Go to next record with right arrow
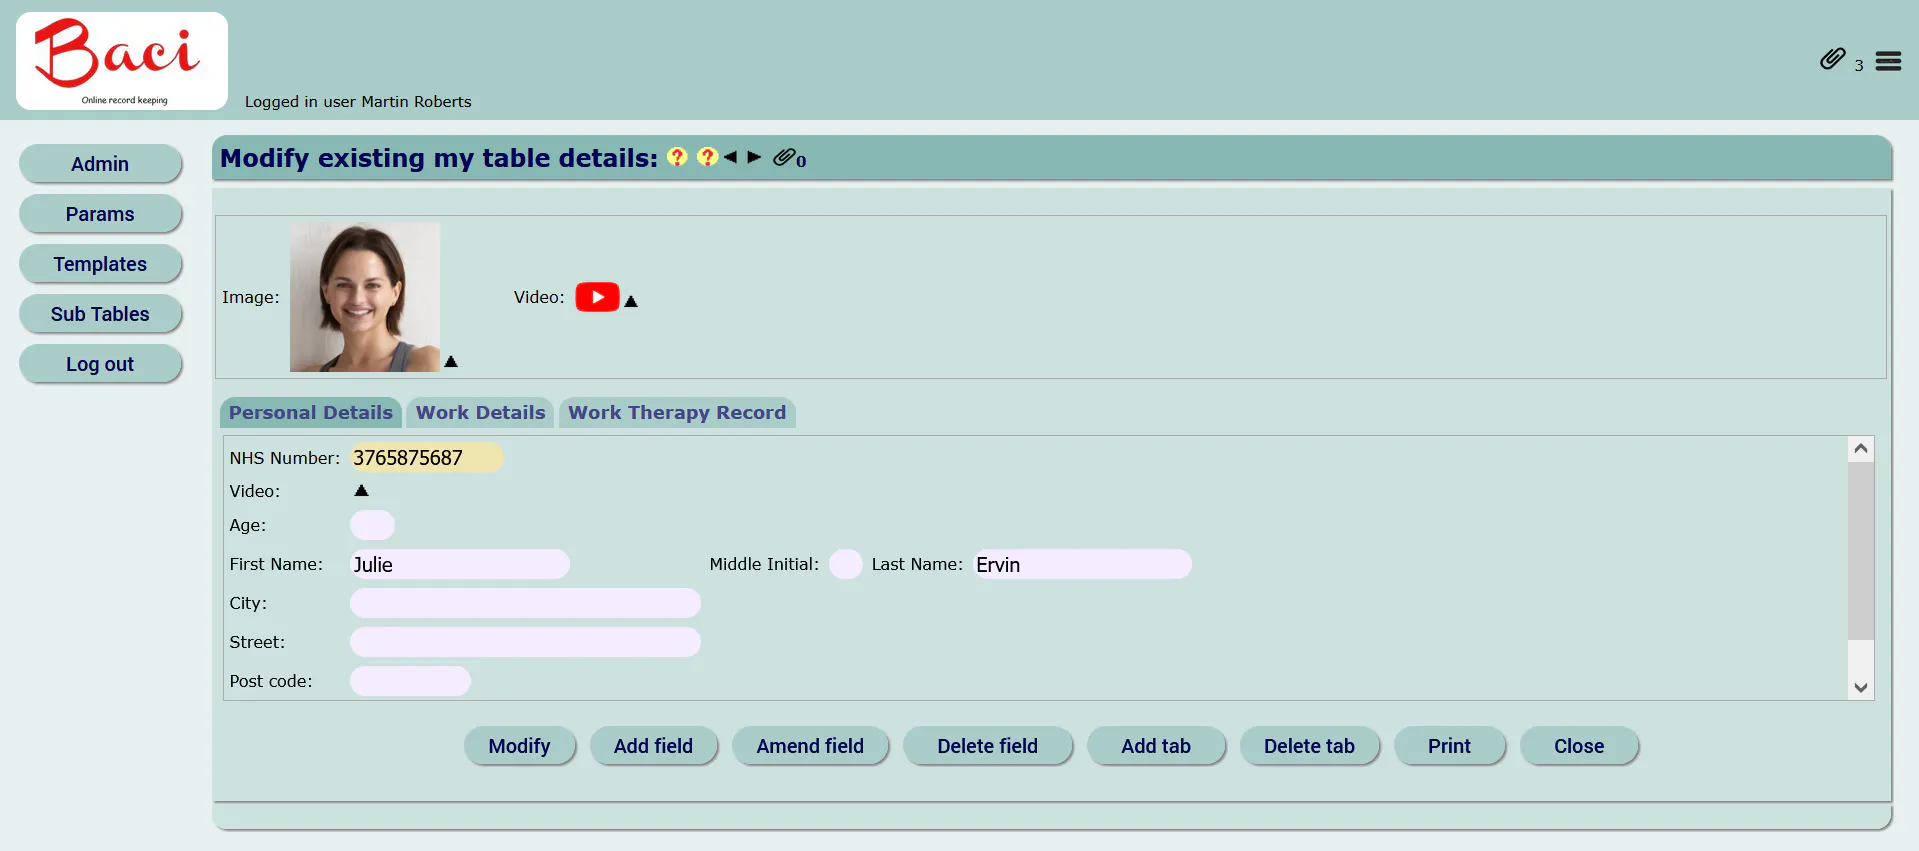Screen dimensions: 1919x851 (754, 157)
